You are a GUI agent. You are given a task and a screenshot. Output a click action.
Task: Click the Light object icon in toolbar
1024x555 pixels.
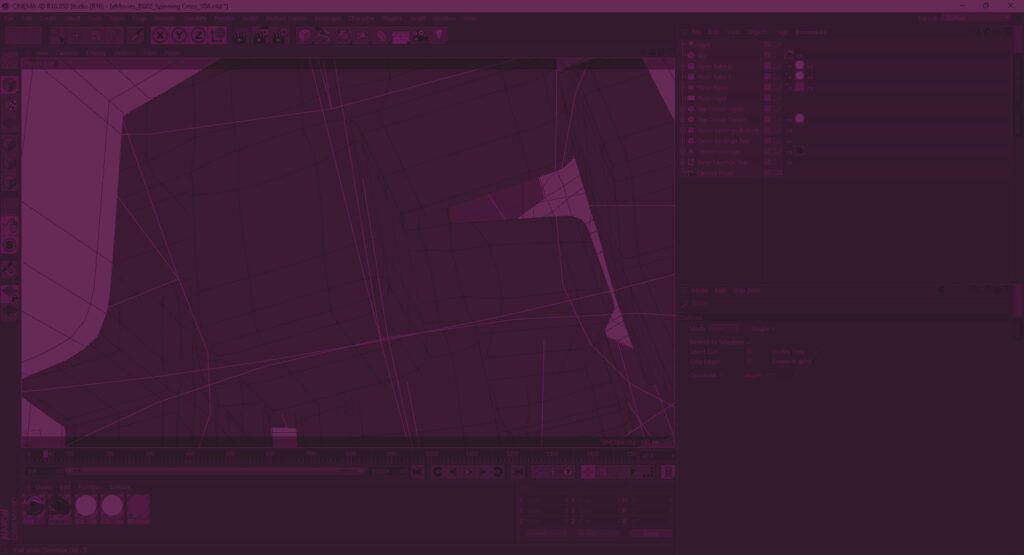click(x=438, y=36)
